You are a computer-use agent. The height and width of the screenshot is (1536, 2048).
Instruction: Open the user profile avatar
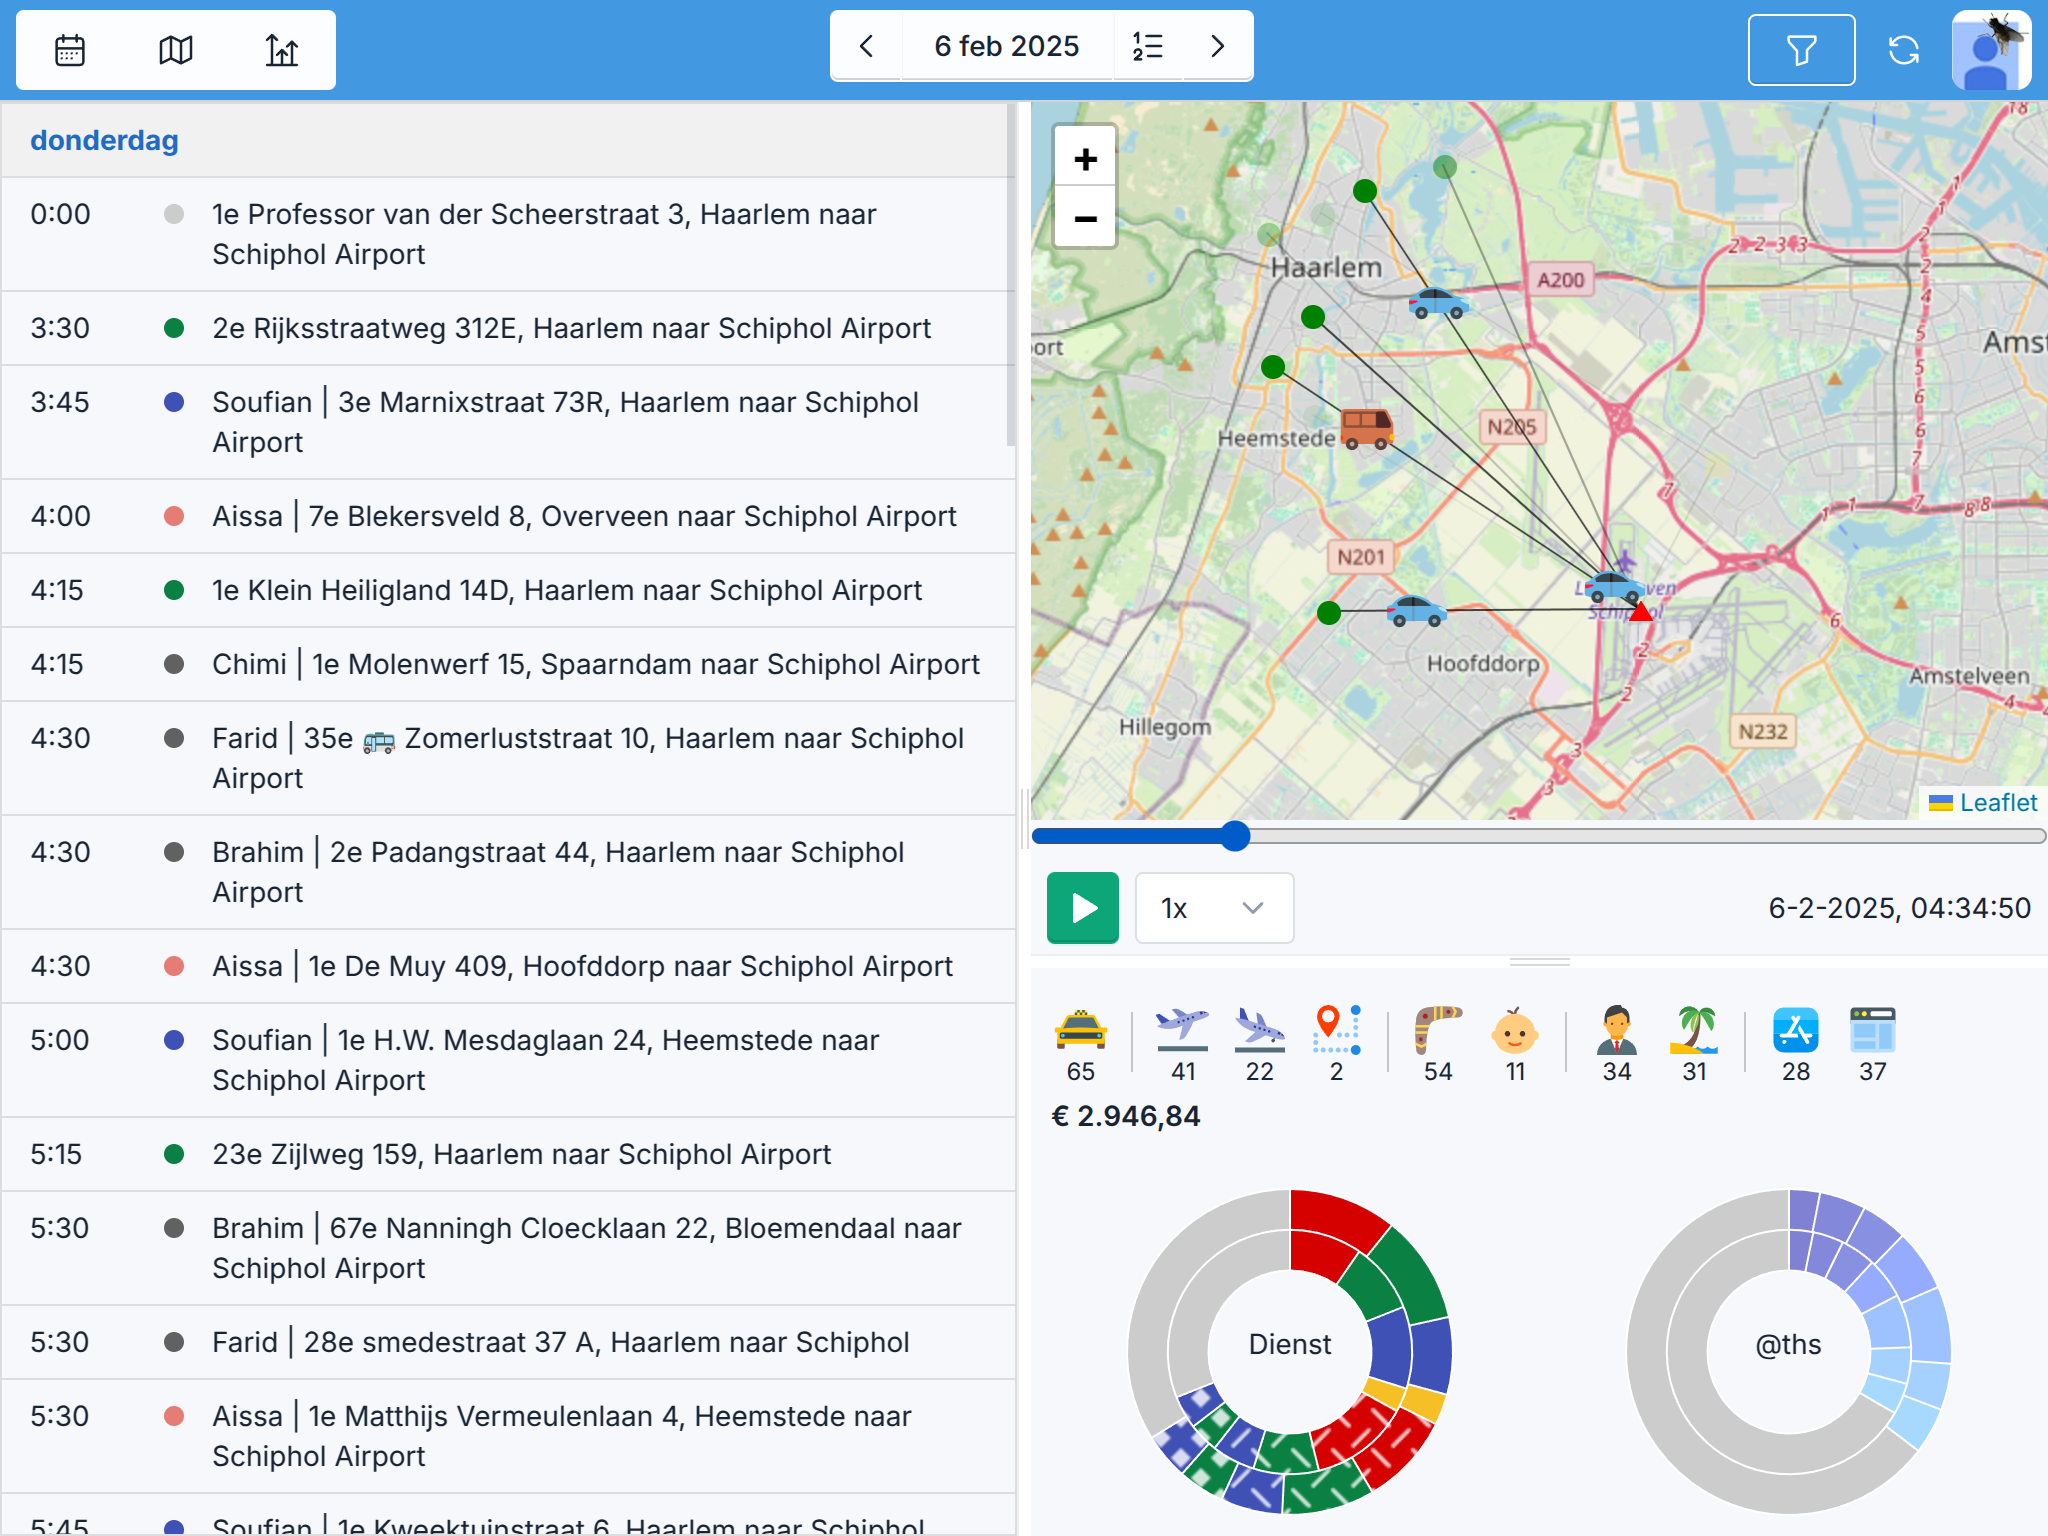point(1991,50)
